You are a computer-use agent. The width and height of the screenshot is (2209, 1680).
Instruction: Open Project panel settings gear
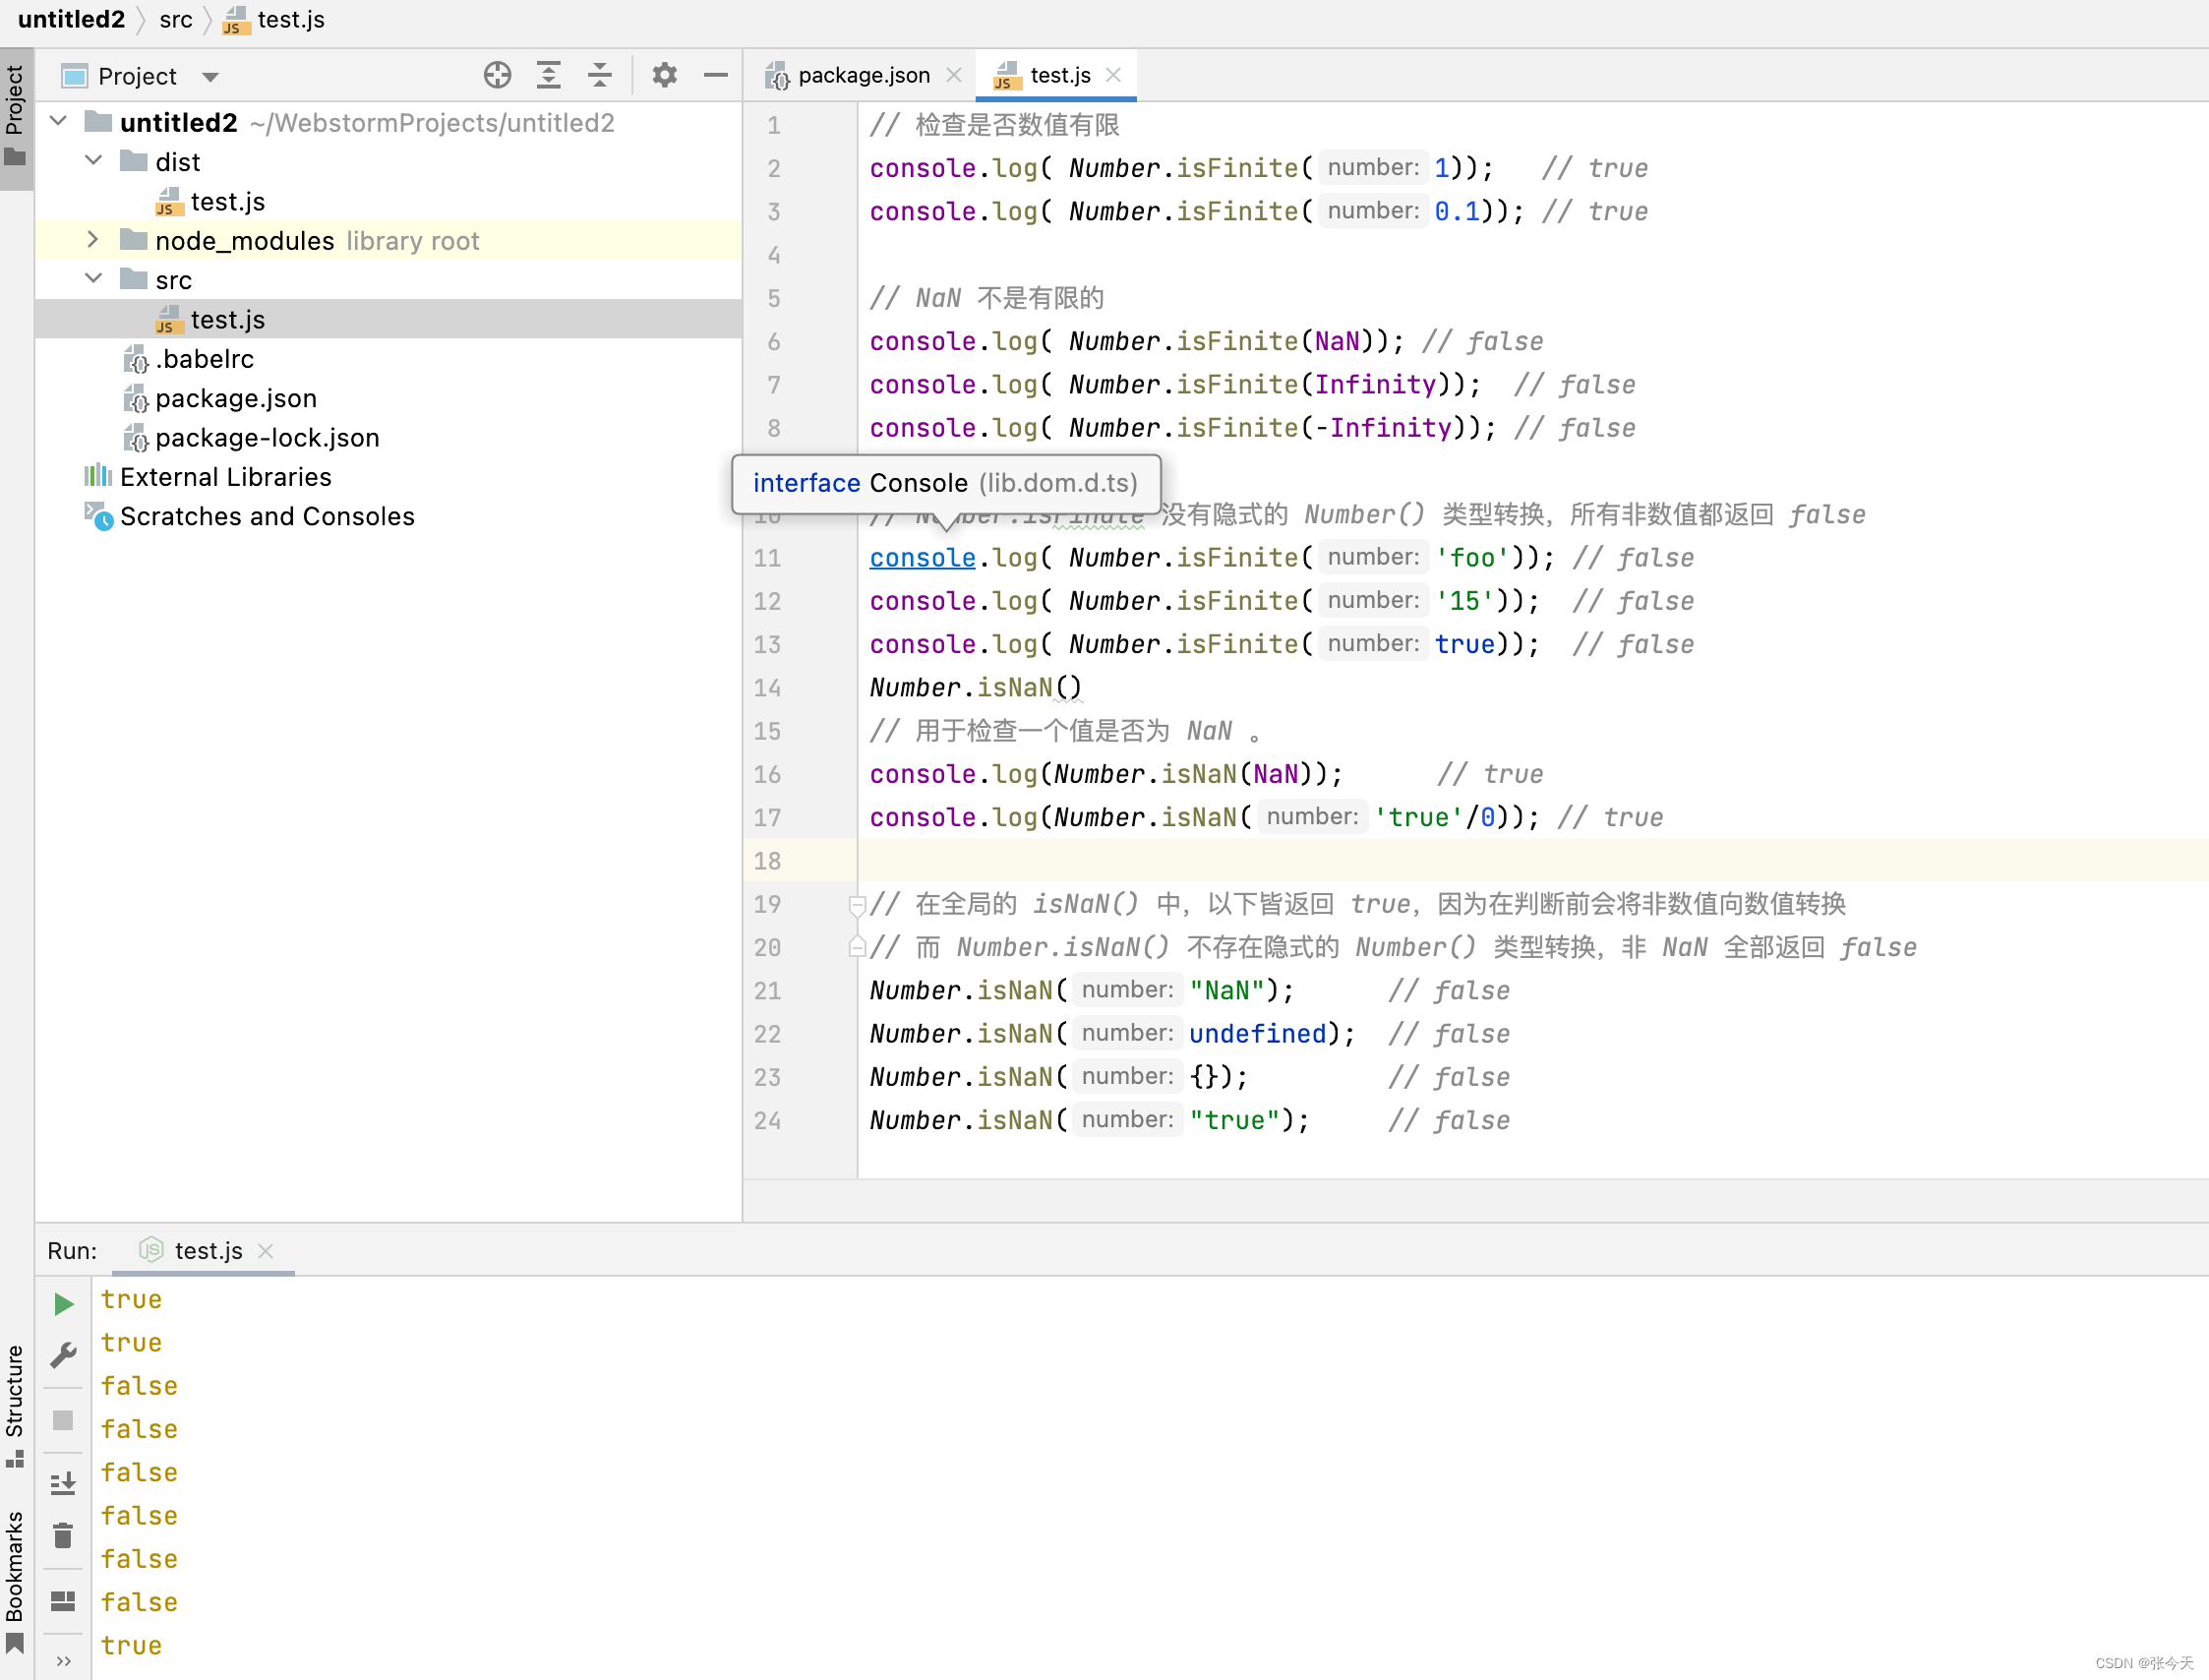pos(664,75)
